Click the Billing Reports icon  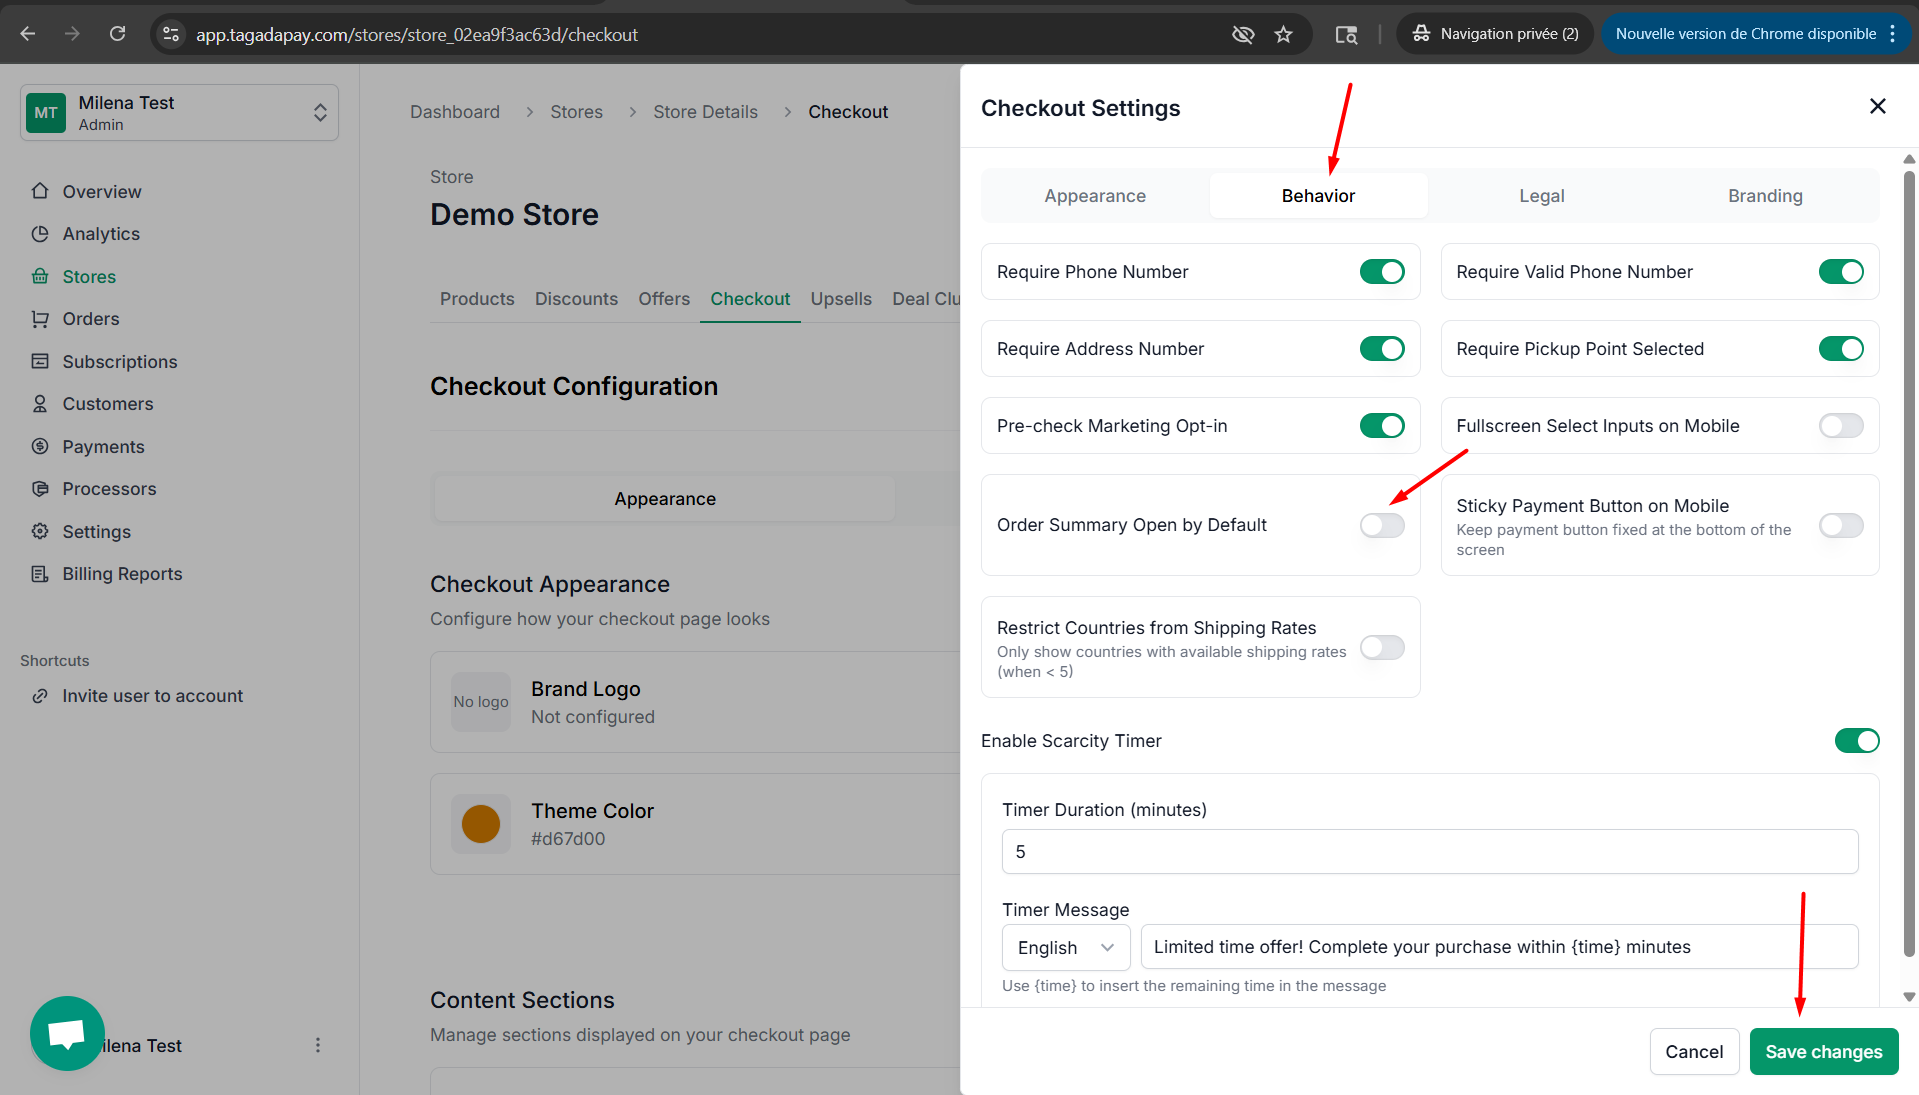[40, 574]
